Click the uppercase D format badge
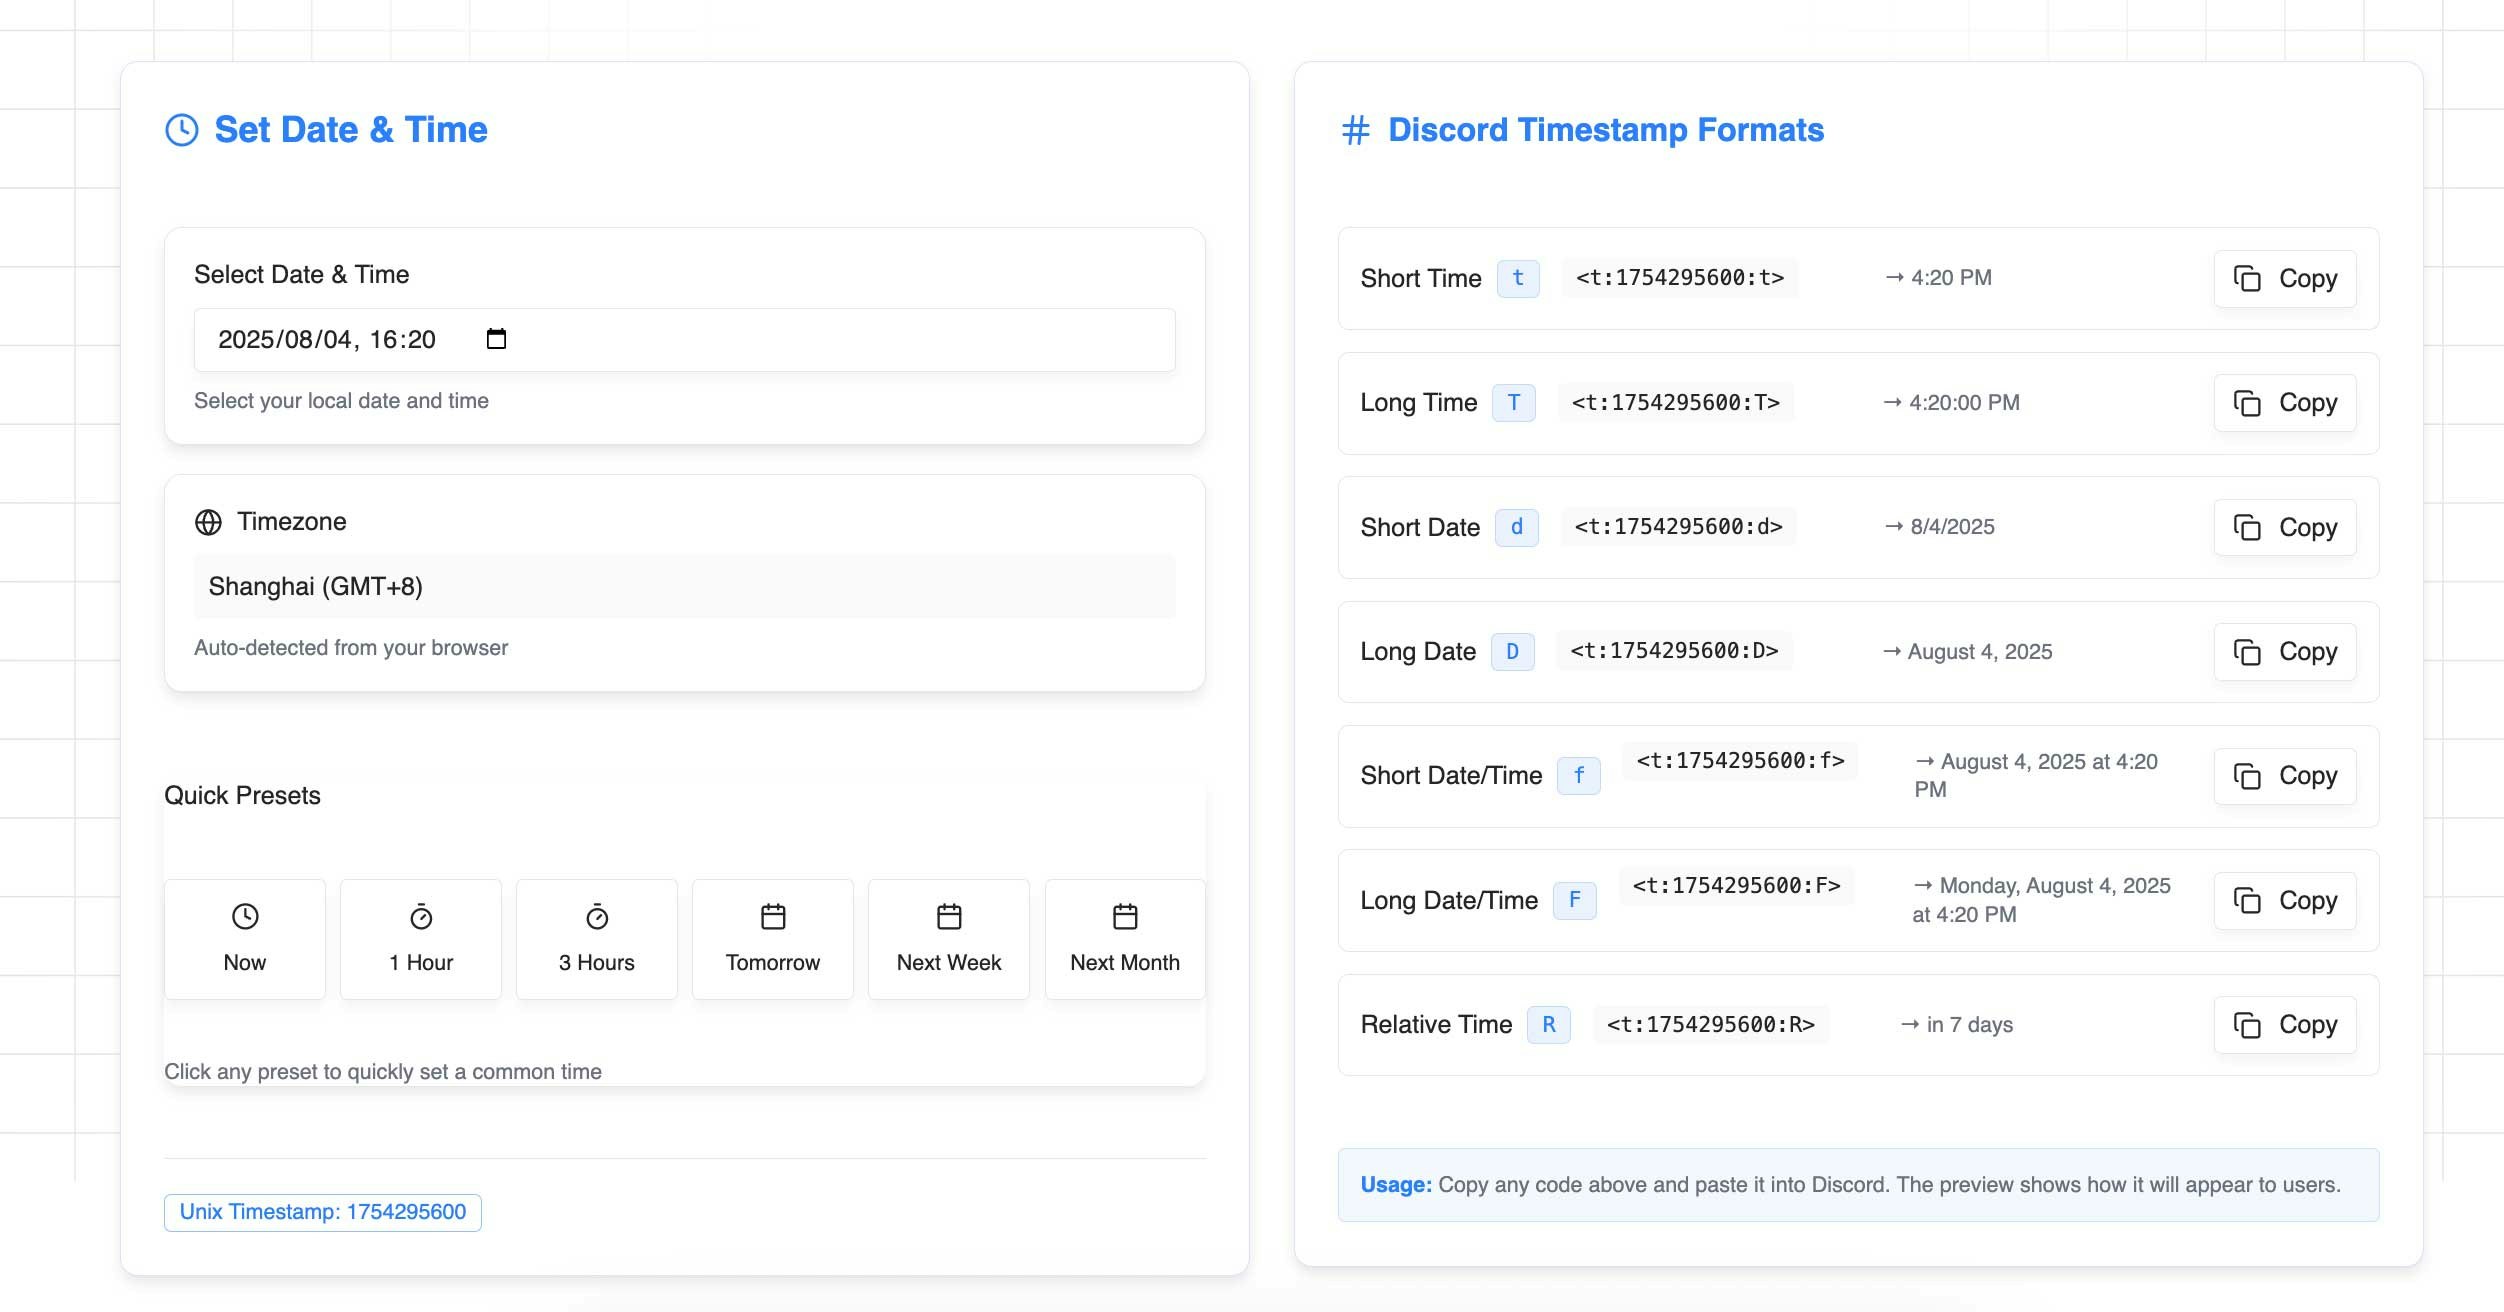The image size is (2504, 1312). pos(1513,652)
